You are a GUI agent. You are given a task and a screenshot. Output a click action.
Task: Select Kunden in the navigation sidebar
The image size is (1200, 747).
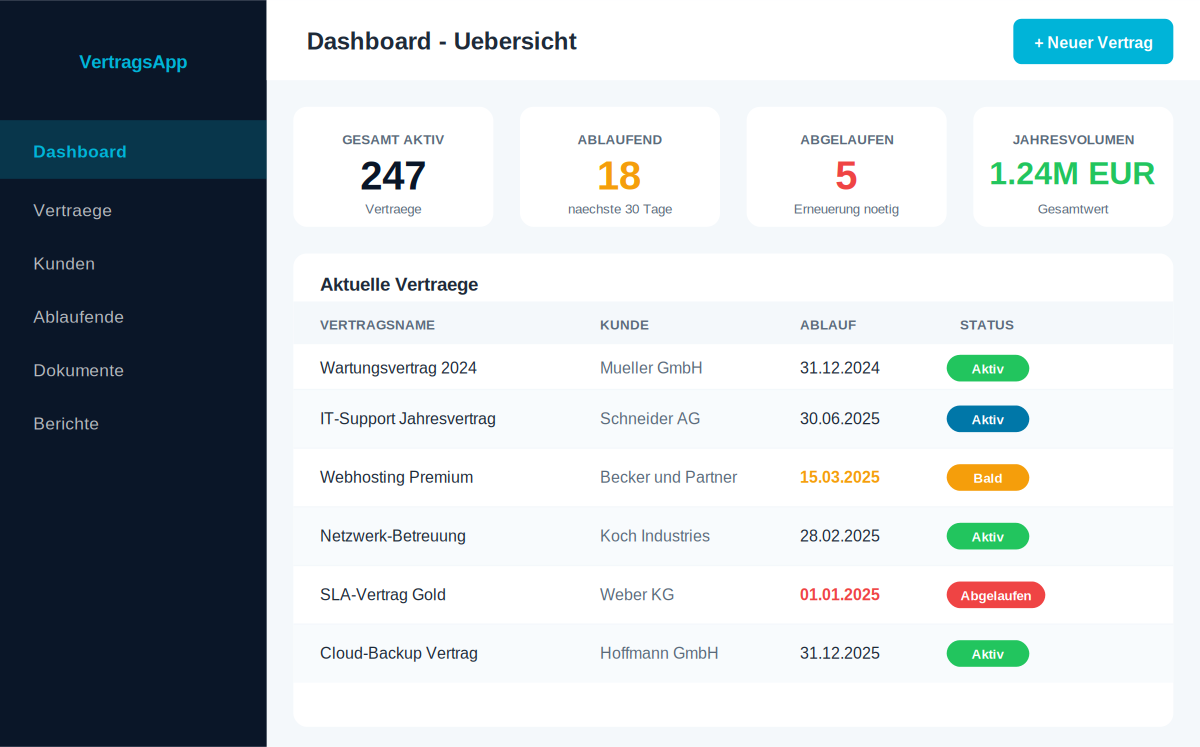point(64,263)
